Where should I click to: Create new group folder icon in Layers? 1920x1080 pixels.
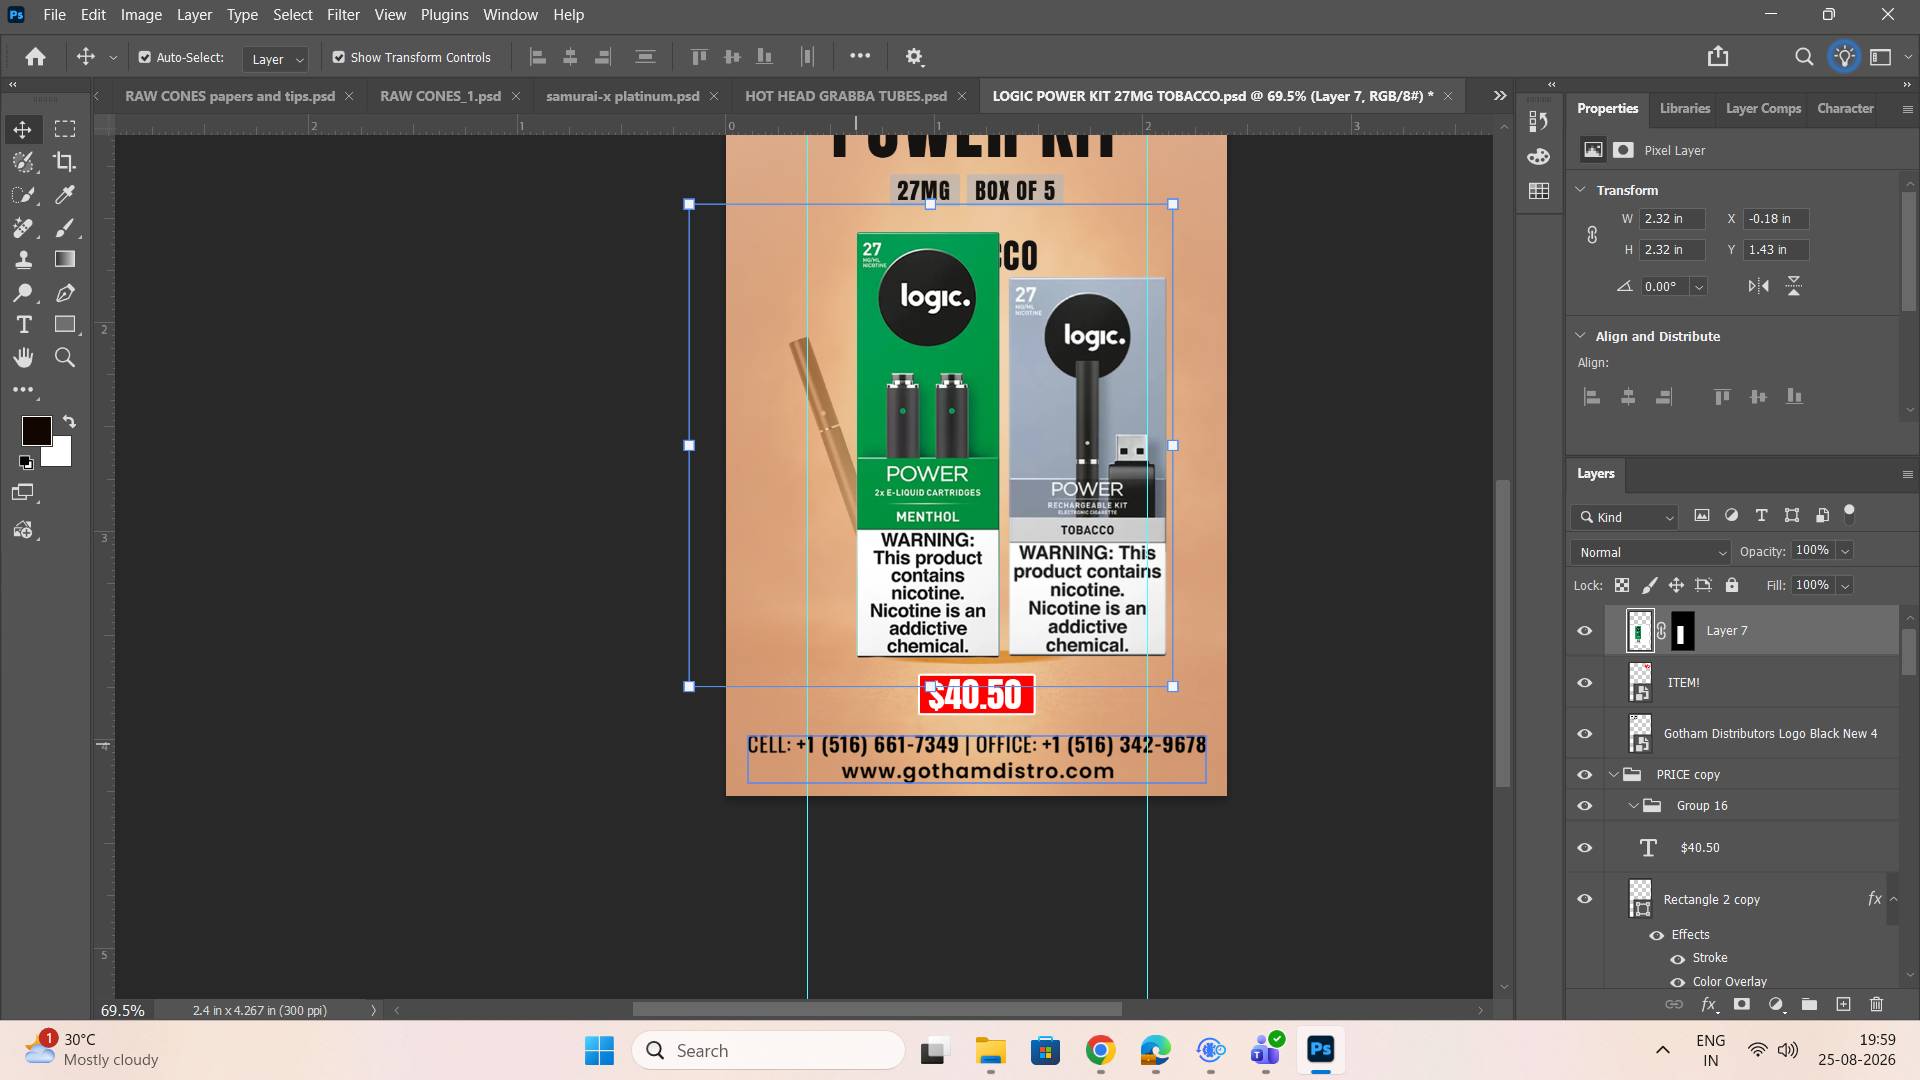(1809, 1004)
